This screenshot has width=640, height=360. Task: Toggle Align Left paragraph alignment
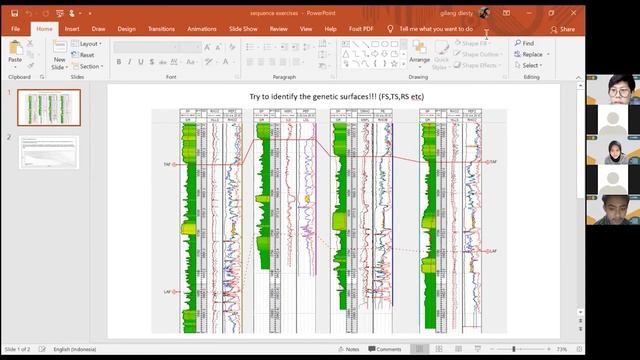point(250,62)
